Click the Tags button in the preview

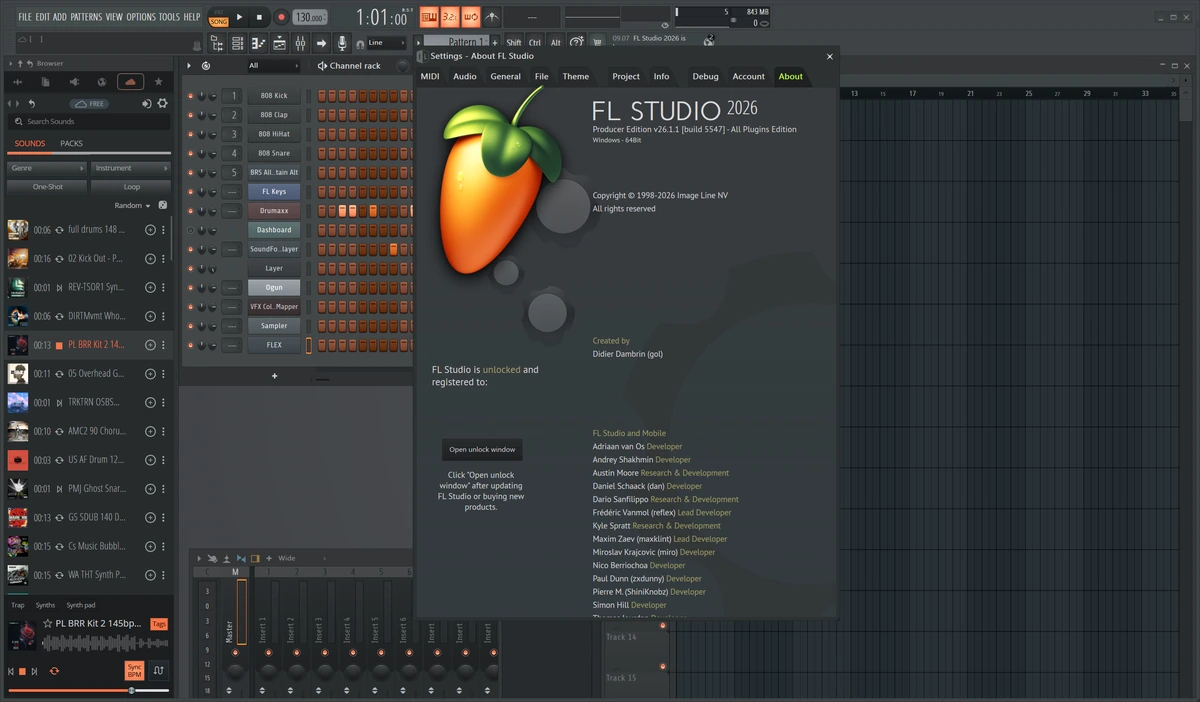click(159, 624)
